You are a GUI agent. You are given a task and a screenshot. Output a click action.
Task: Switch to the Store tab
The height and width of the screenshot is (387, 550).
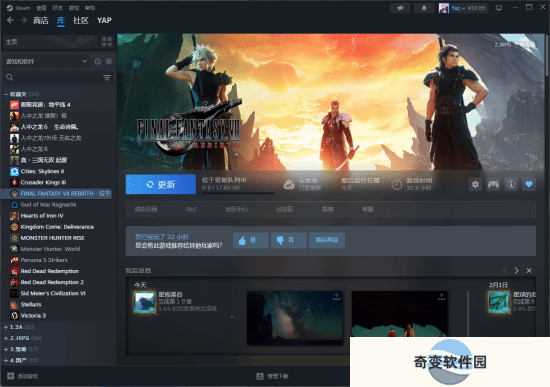point(41,20)
